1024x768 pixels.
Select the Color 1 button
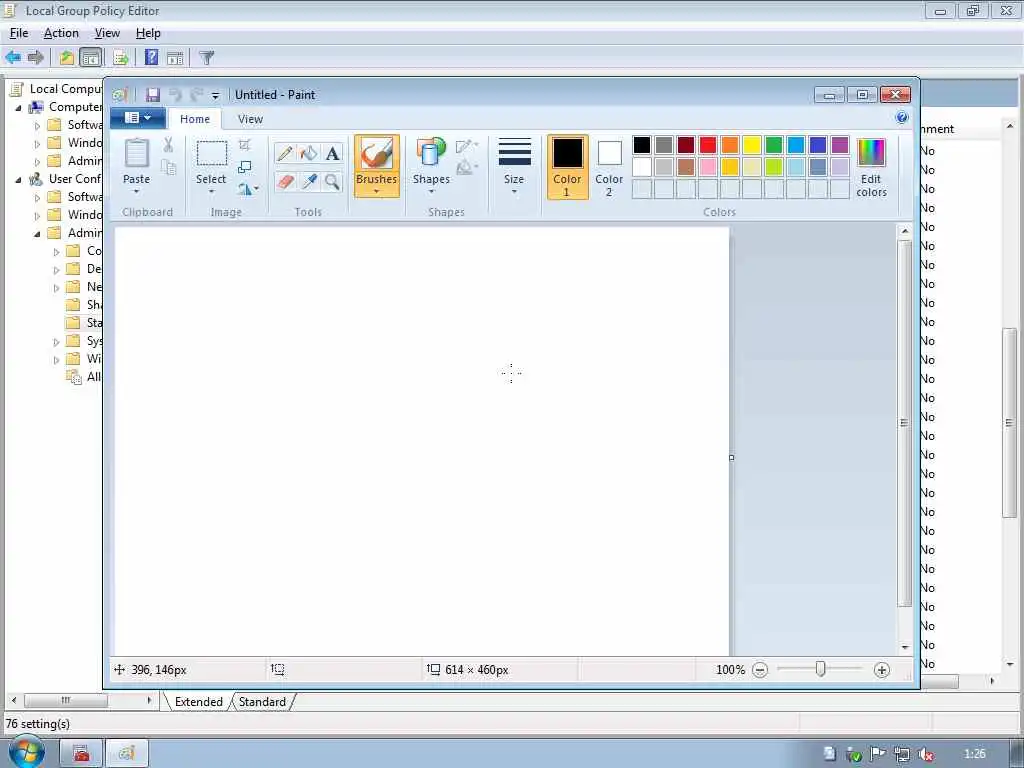567,167
